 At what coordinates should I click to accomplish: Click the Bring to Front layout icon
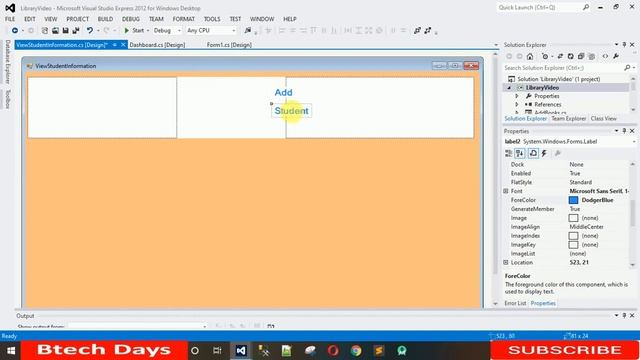[417, 31]
